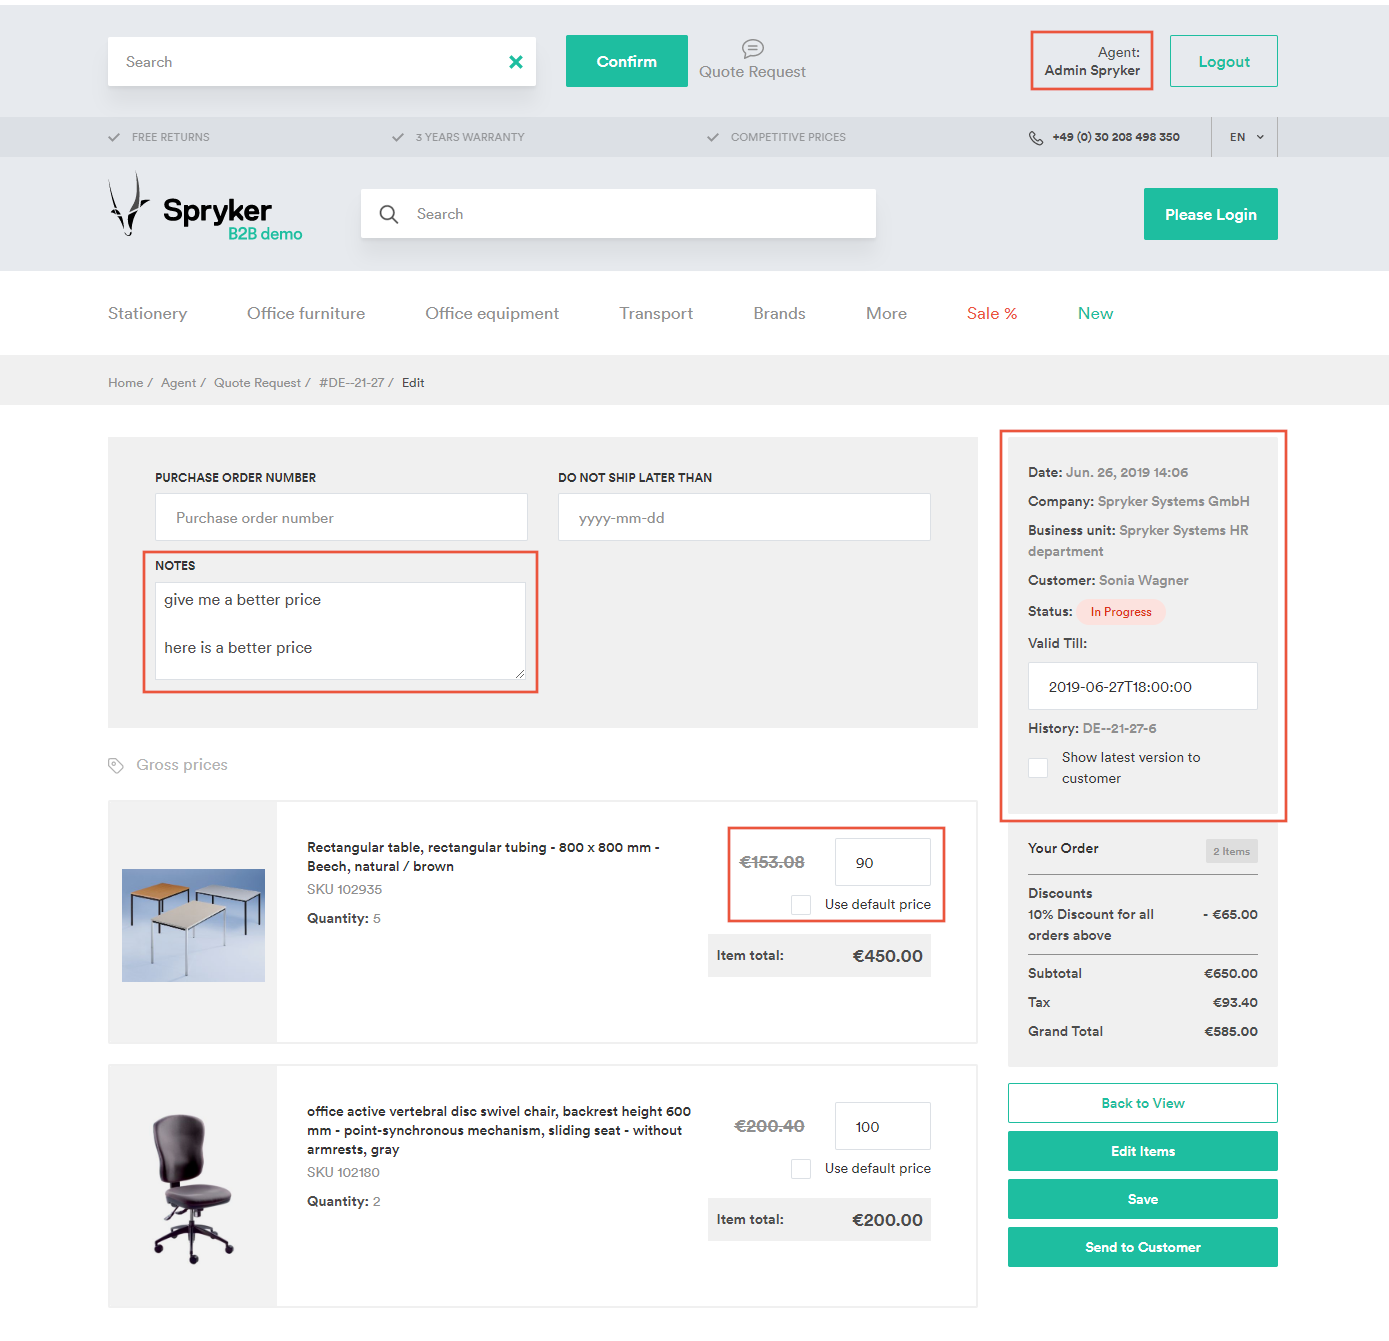
Task: Click the Subtotal €650.00 amount
Action: tap(1231, 973)
